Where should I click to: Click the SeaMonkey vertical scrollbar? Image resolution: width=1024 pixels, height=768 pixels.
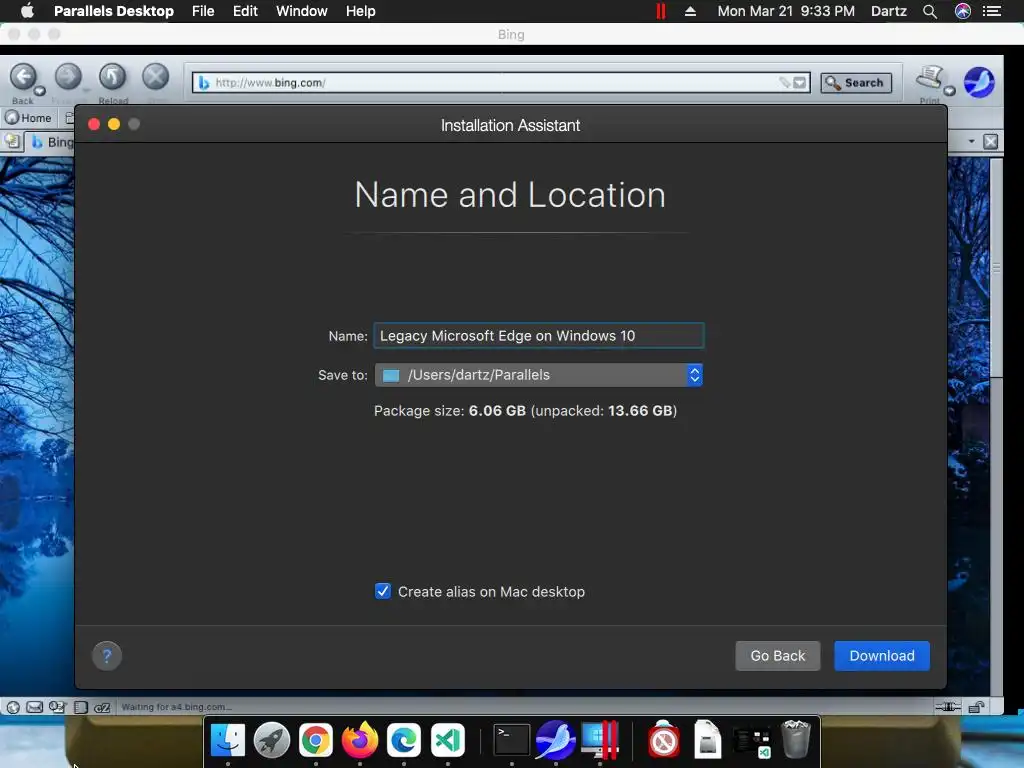(997, 268)
